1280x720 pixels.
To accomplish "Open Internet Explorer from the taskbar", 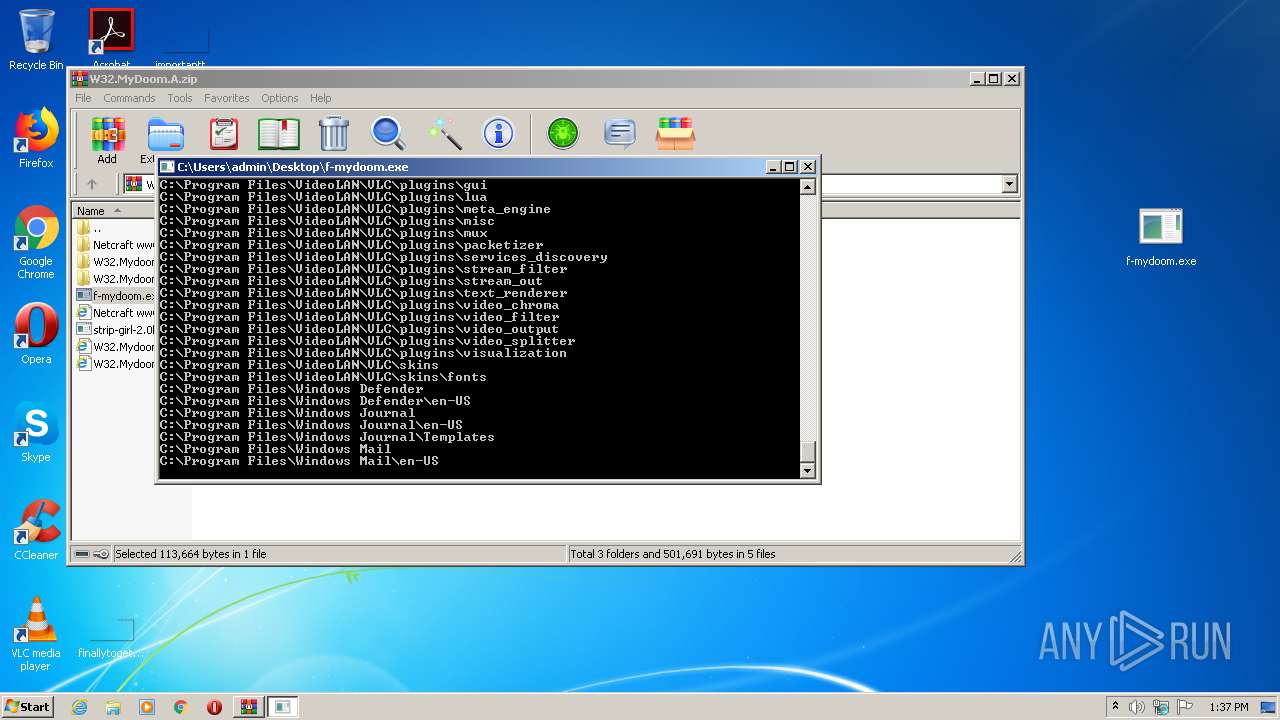I will pos(79,707).
